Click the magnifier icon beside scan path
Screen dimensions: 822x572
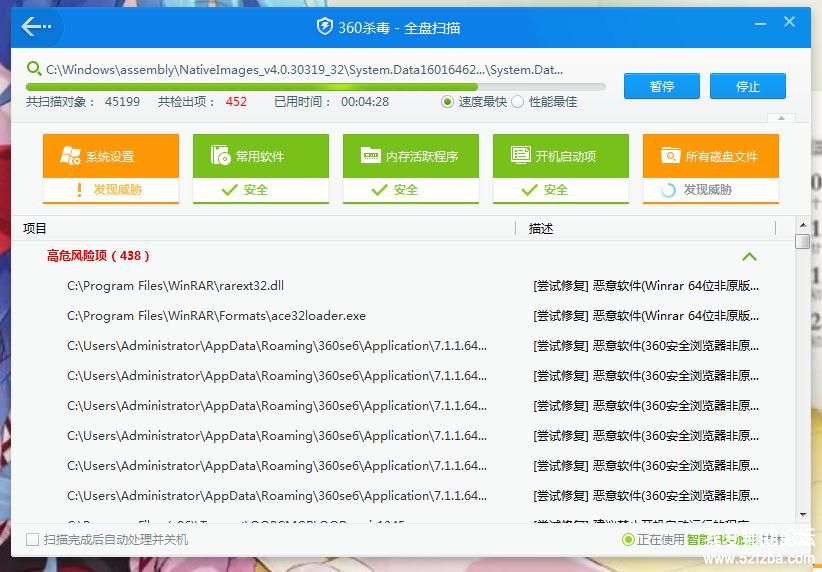point(34,70)
